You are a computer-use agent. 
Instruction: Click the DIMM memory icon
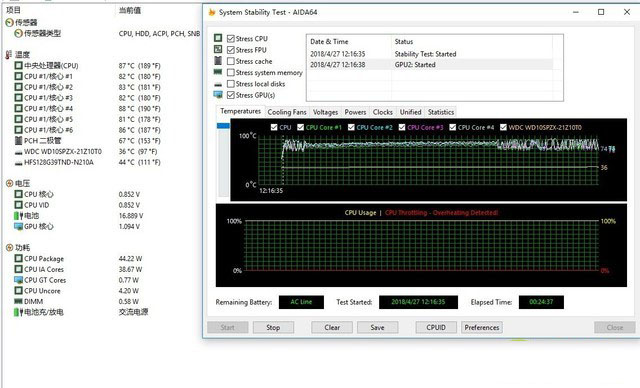pyautogui.click(x=18, y=302)
